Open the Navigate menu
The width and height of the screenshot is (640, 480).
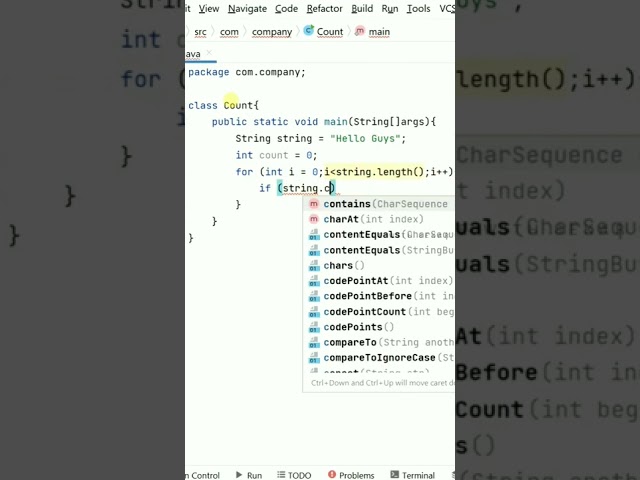click(247, 9)
